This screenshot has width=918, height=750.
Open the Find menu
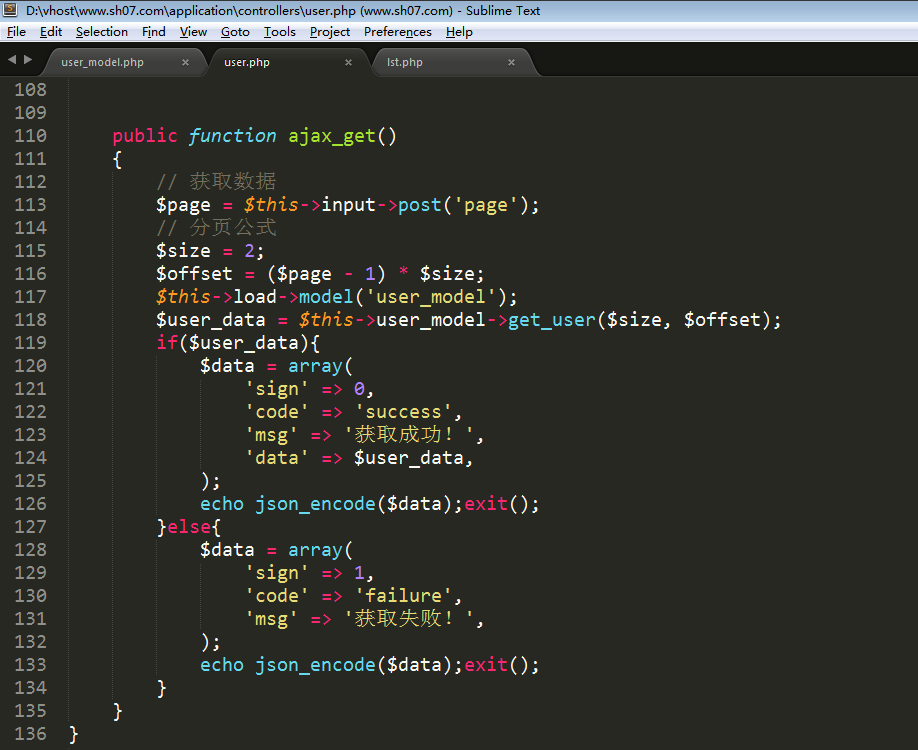[154, 32]
